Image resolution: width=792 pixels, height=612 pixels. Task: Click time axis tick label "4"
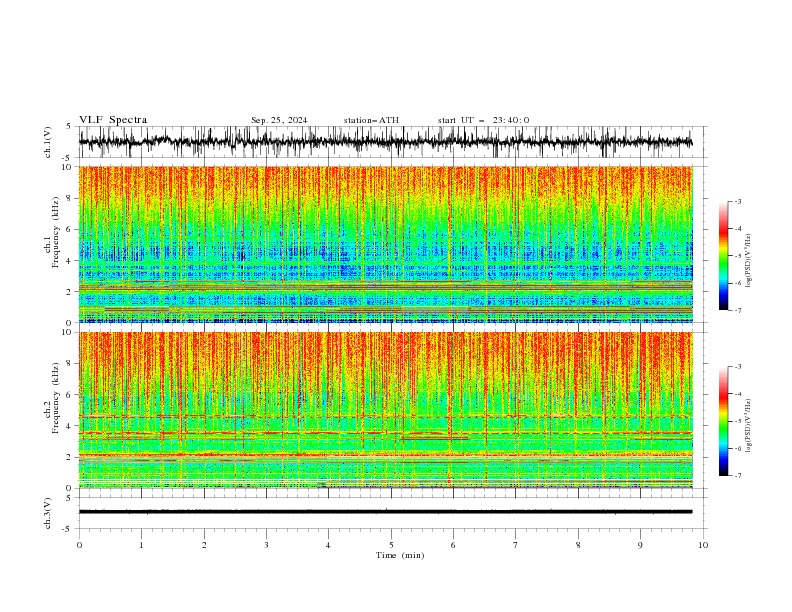(x=328, y=545)
